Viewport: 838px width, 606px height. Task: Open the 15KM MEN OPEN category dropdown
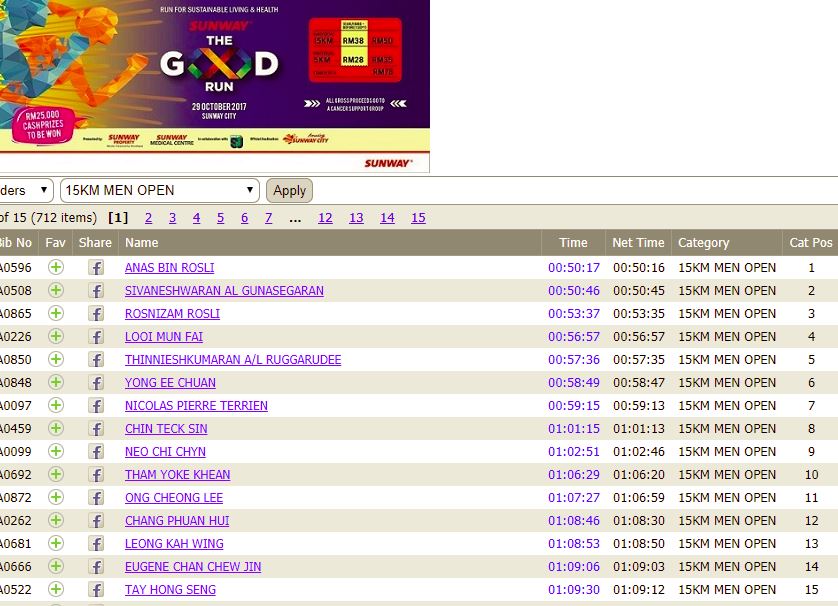[x=160, y=190]
